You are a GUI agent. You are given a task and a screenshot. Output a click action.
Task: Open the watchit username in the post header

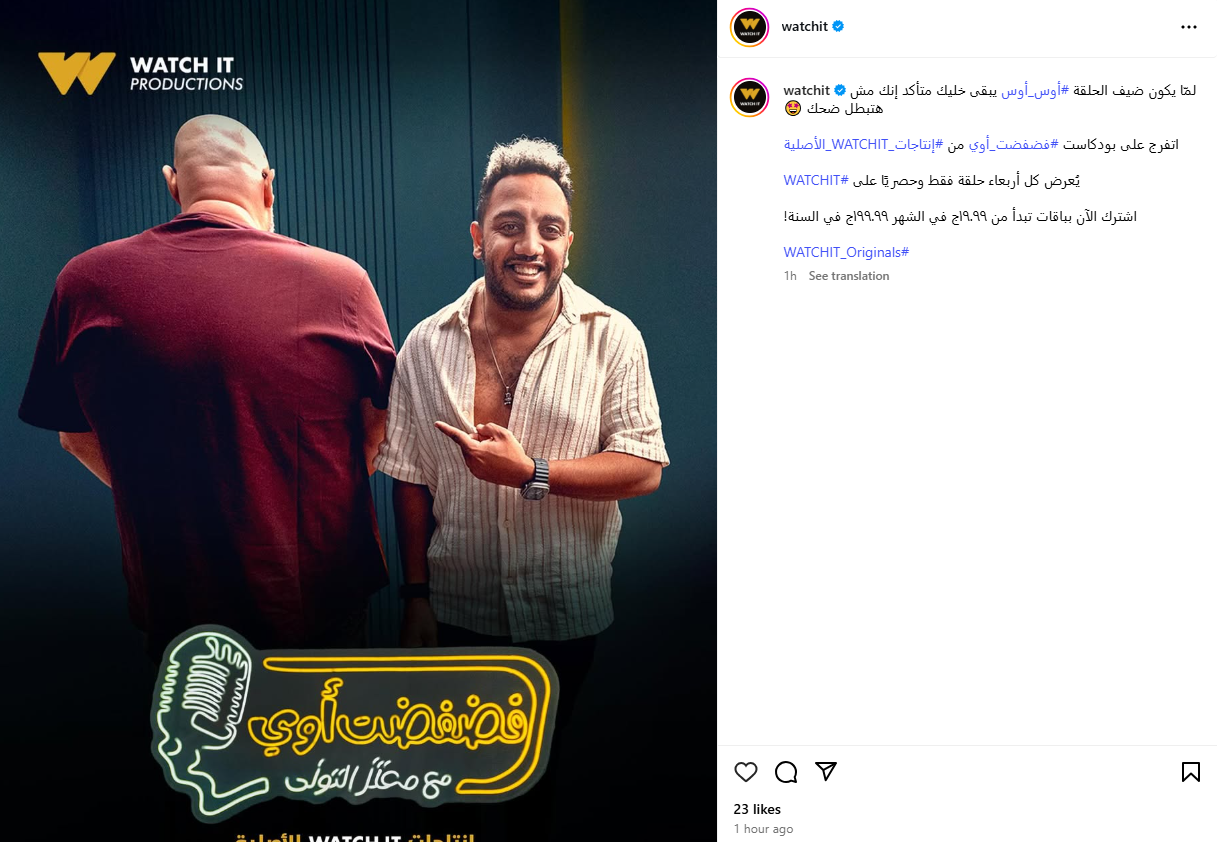[x=805, y=27]
